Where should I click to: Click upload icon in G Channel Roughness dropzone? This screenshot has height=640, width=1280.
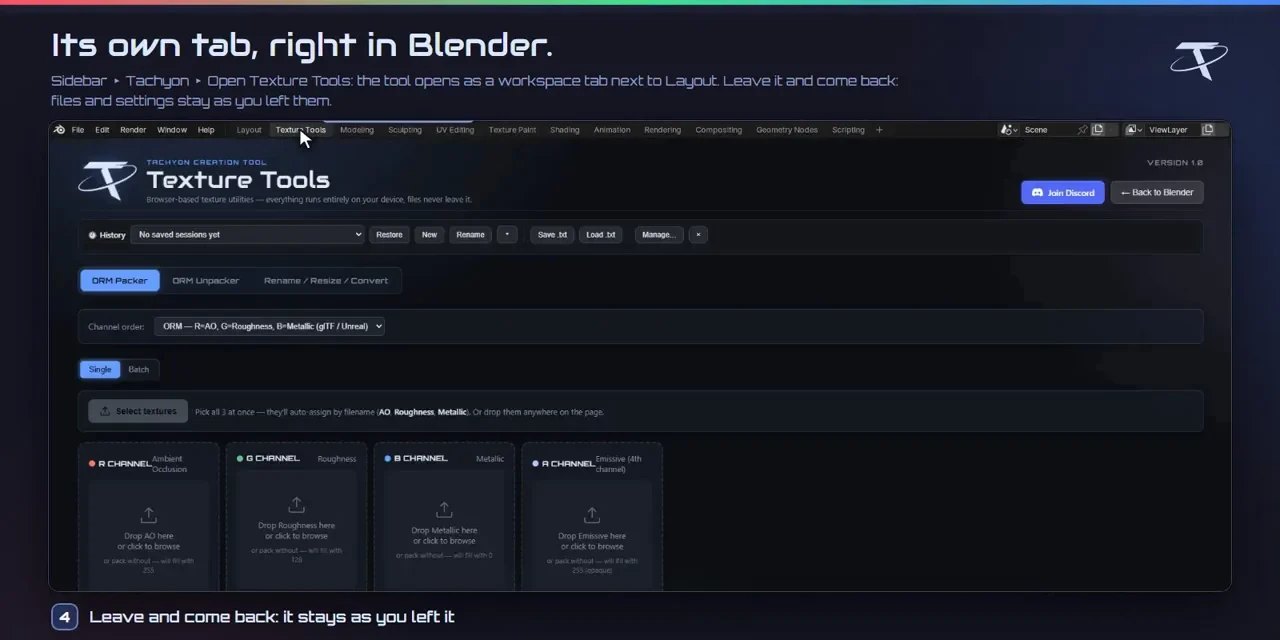coord(296,505)
